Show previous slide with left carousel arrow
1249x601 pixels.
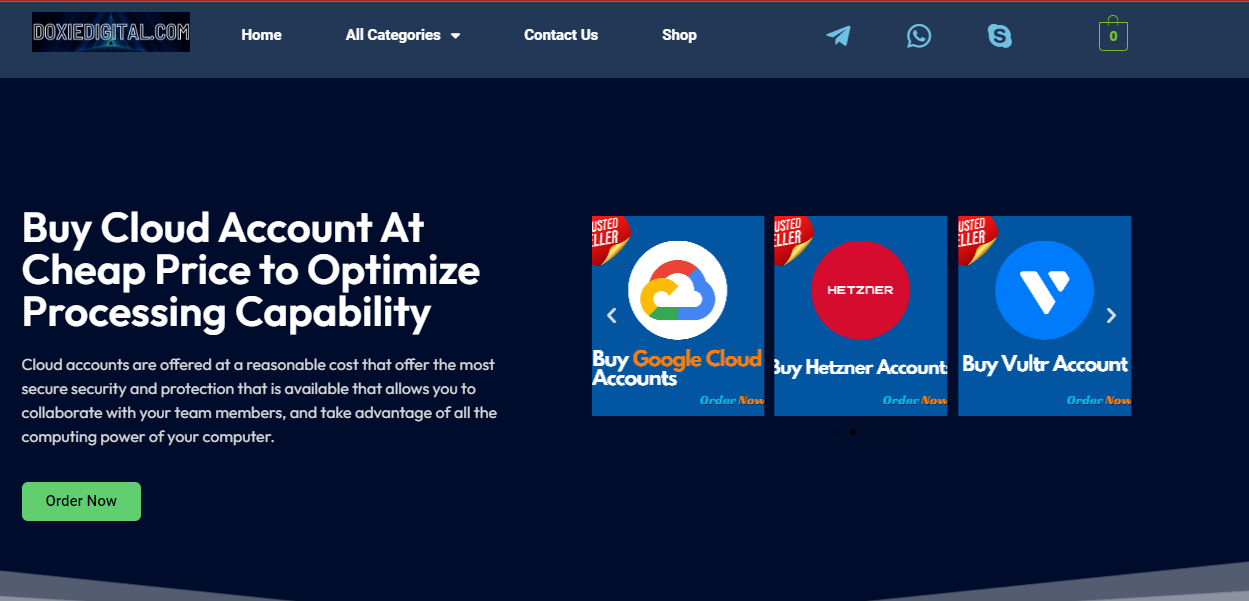(612, 316)
